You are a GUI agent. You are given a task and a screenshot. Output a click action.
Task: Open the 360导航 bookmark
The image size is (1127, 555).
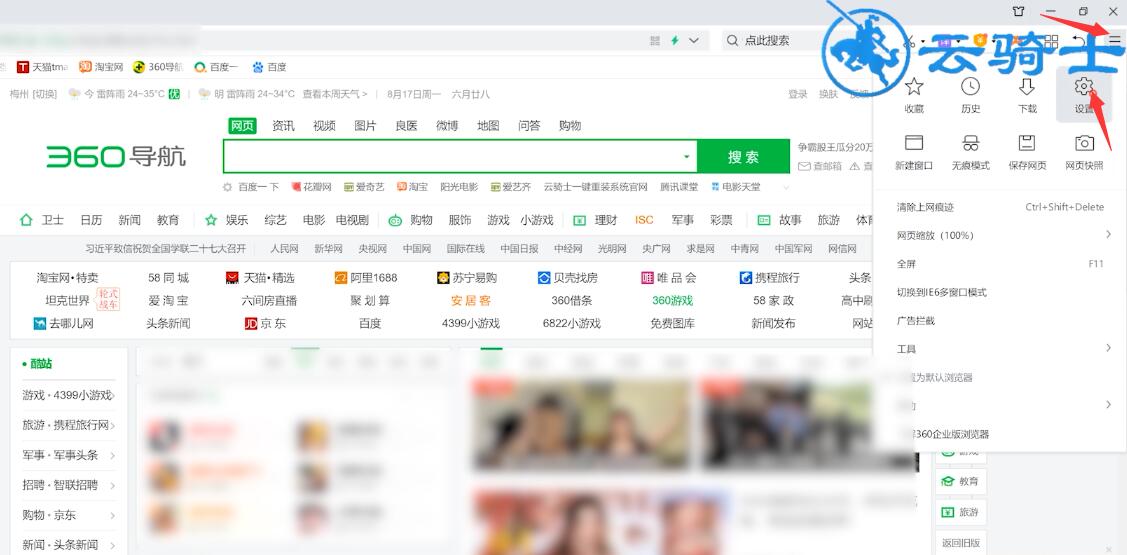tap(158, 67)
